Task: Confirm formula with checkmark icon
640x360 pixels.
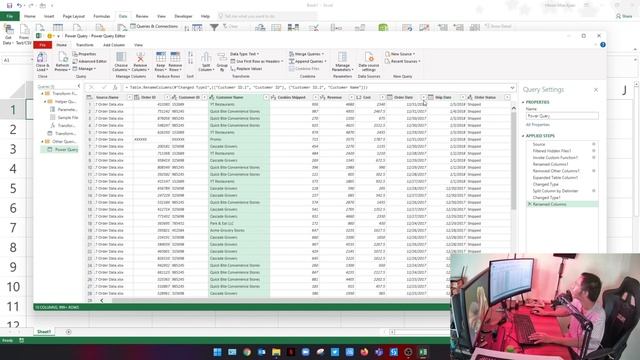Action: click(x=104, y=88)
